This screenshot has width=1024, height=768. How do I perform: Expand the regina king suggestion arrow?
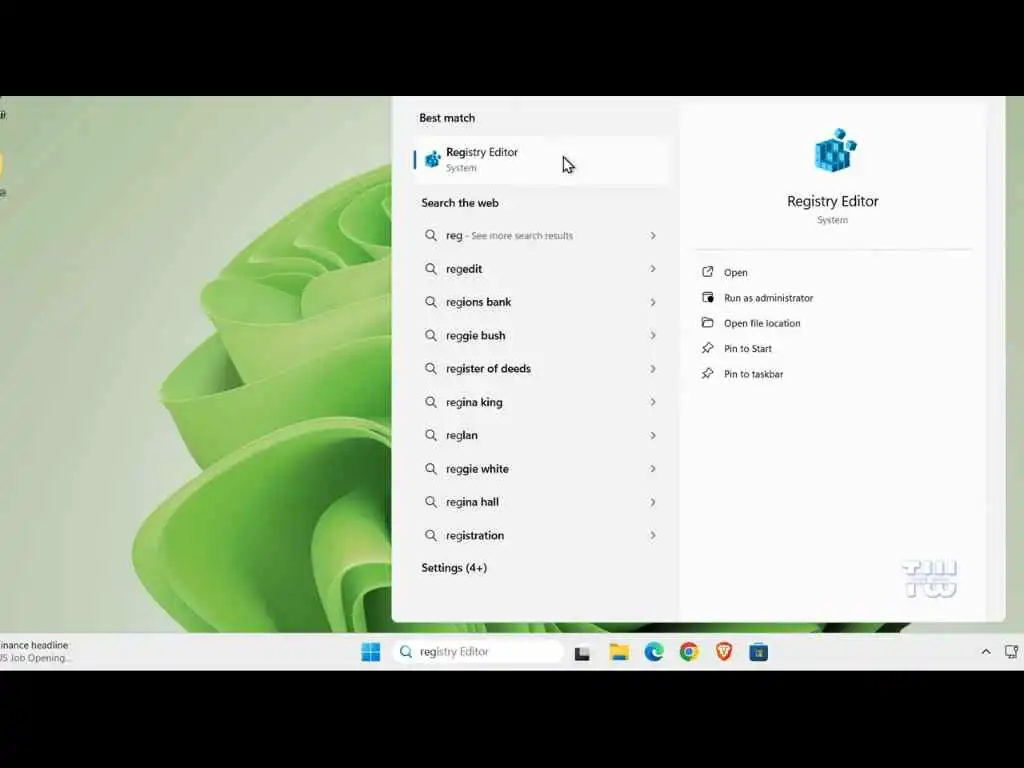652,402
